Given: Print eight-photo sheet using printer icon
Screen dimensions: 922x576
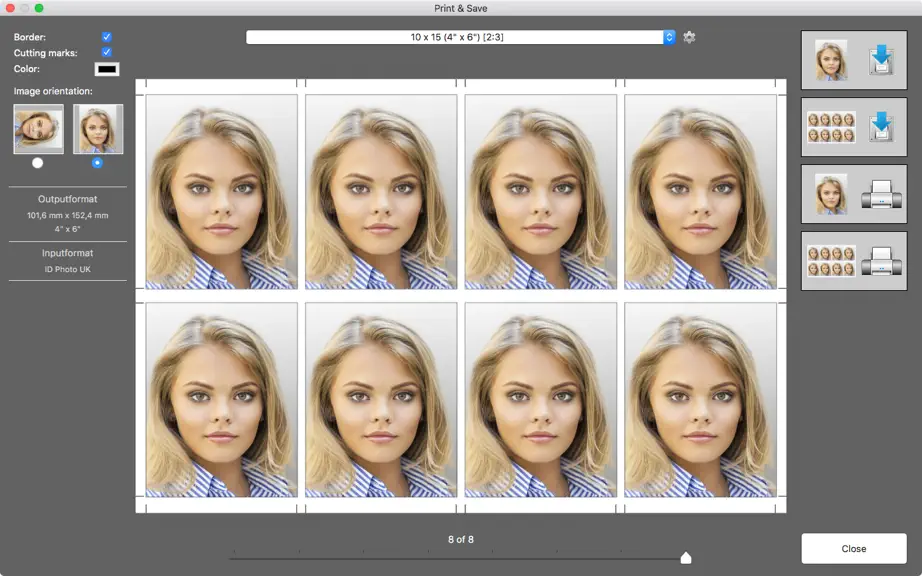Looking at the screenshot, I should coord(854,261).
